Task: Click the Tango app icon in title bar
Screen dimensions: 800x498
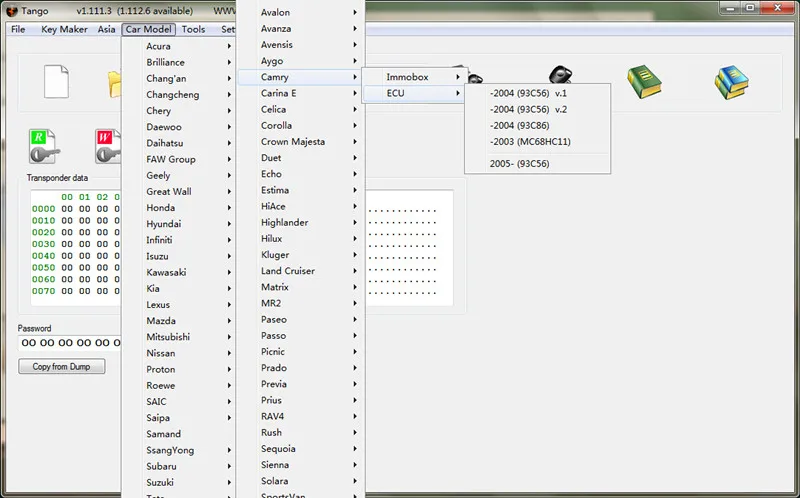Action: tap(11, 11)
